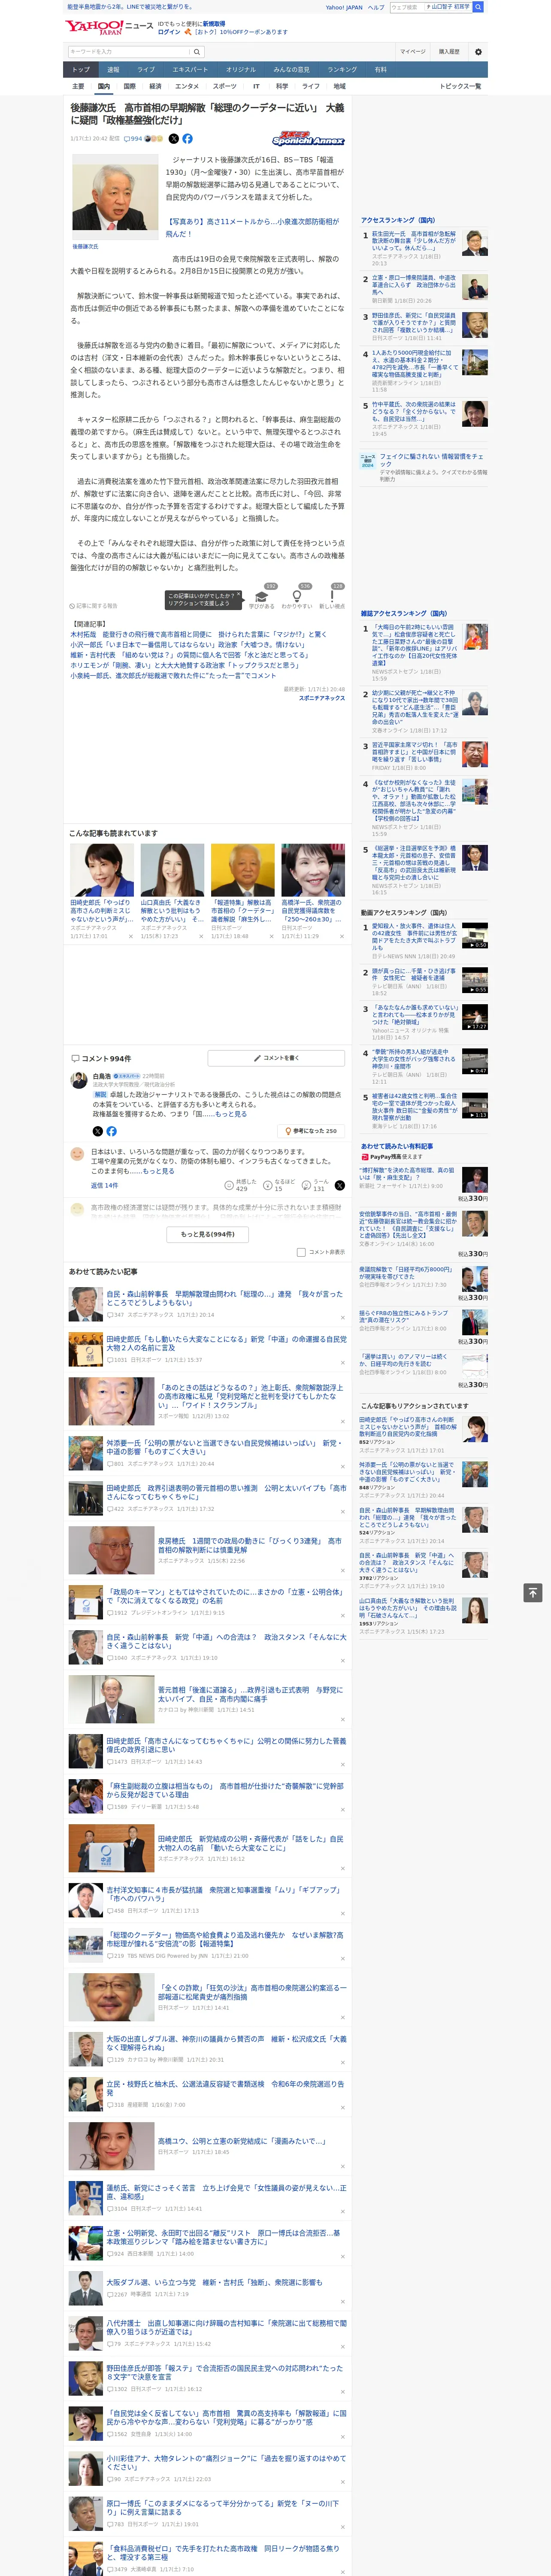Click the scroll-to-top arrow button
The height and width of the screenshot is (2576, 551).
point(532,1592)
